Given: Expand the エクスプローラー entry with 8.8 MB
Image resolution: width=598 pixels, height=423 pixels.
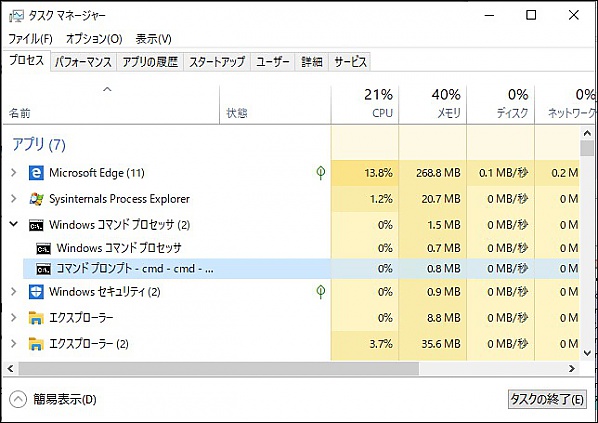Looking at the screenshot, I should (x=14, y=318).
